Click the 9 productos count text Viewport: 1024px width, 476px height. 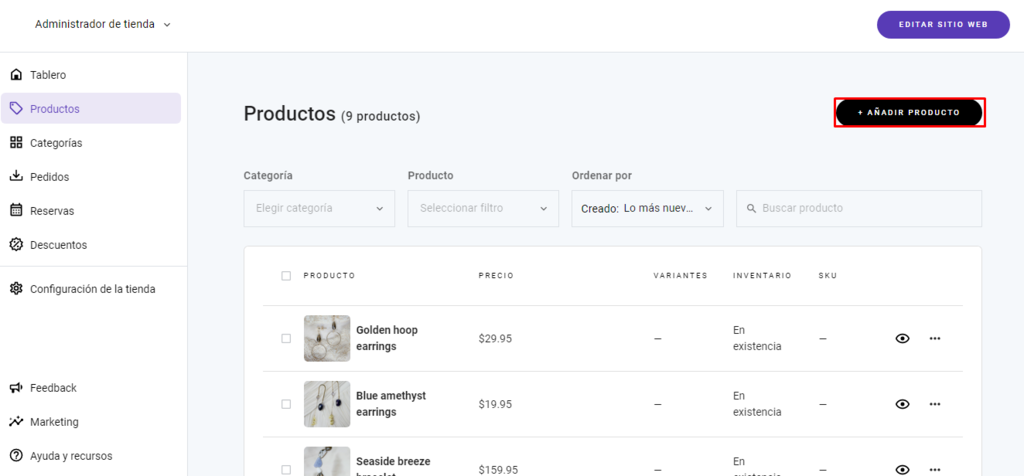pyautogui.click(x=381, y=116)
